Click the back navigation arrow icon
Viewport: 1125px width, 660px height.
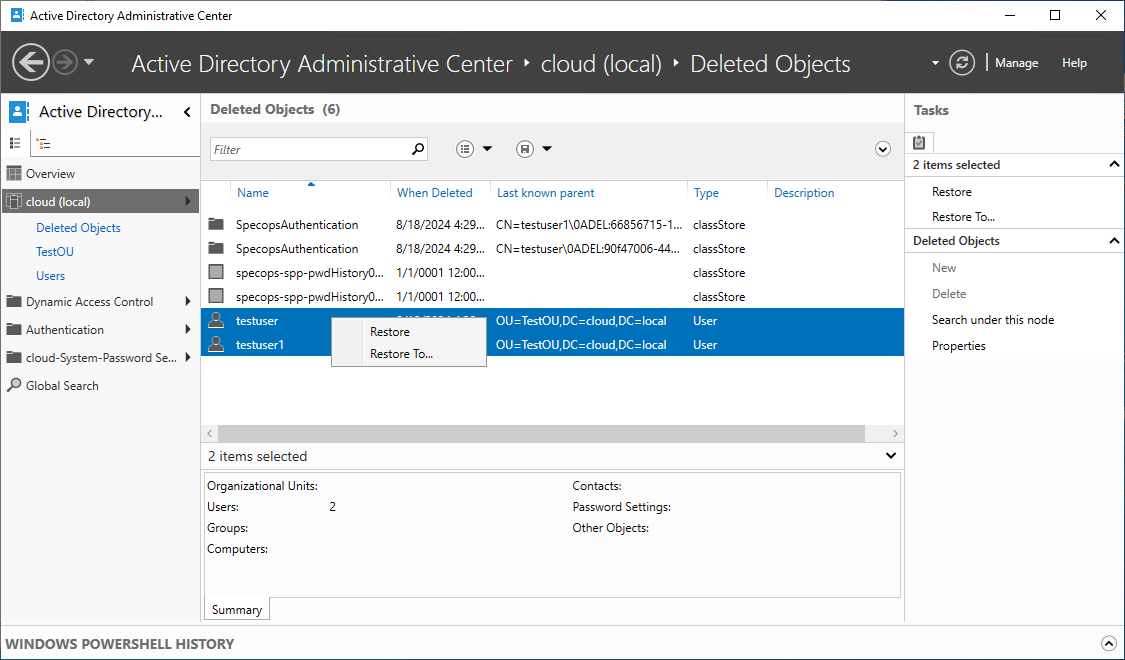click(x=31, y=62)
